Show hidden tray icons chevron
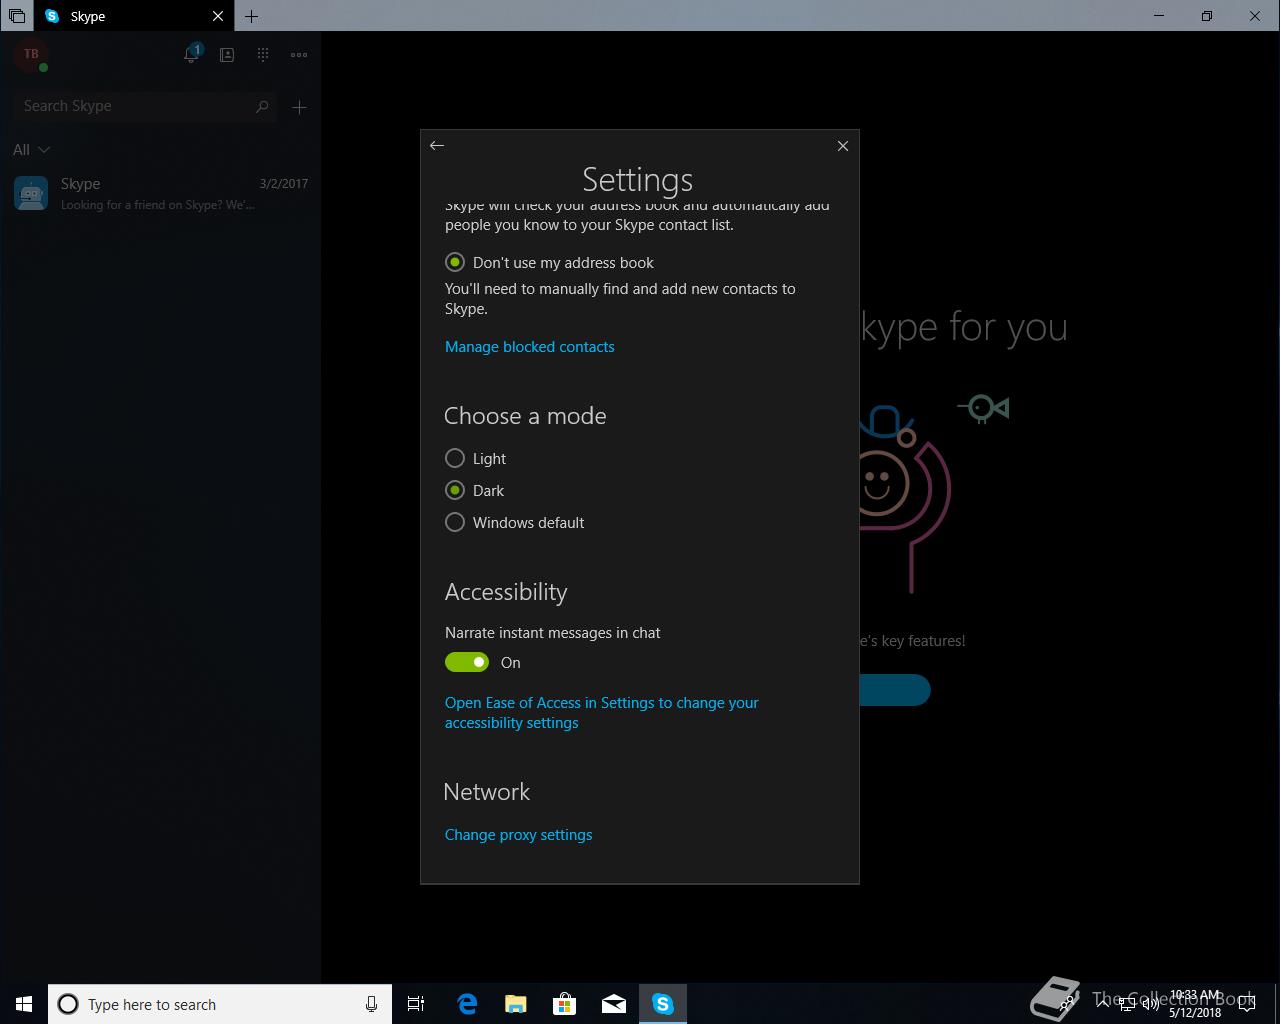1280x1024 pixels. coord(1103,1004)
